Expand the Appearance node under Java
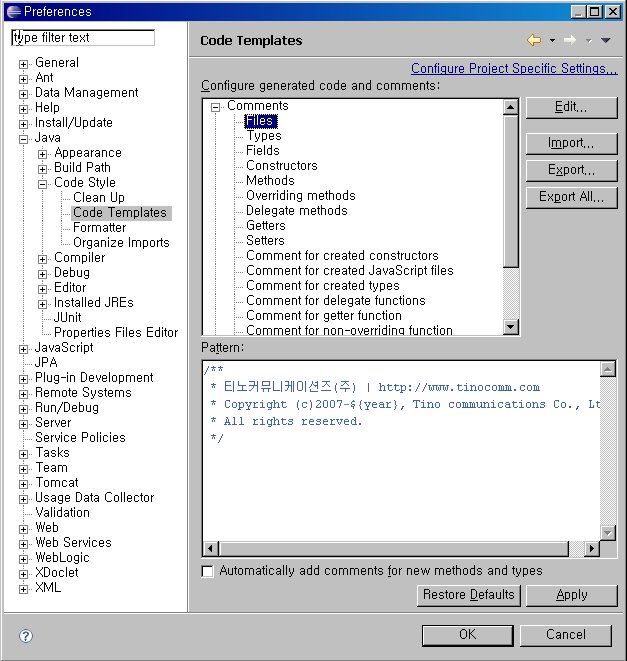The image size is (627, 661). (x=43, y=154)
